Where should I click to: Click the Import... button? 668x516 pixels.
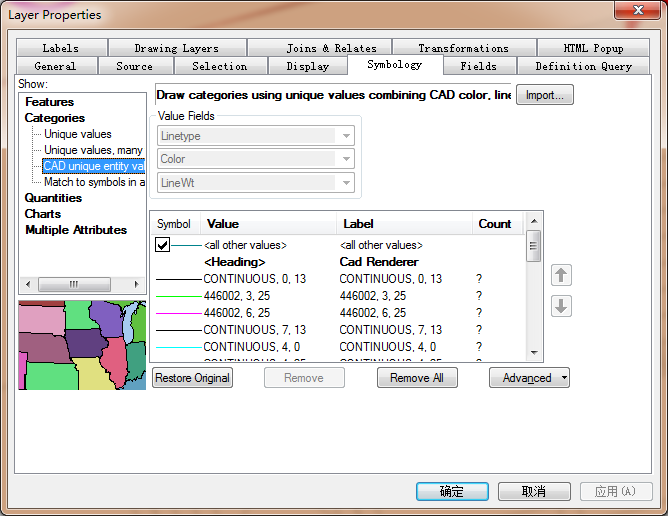544,95
